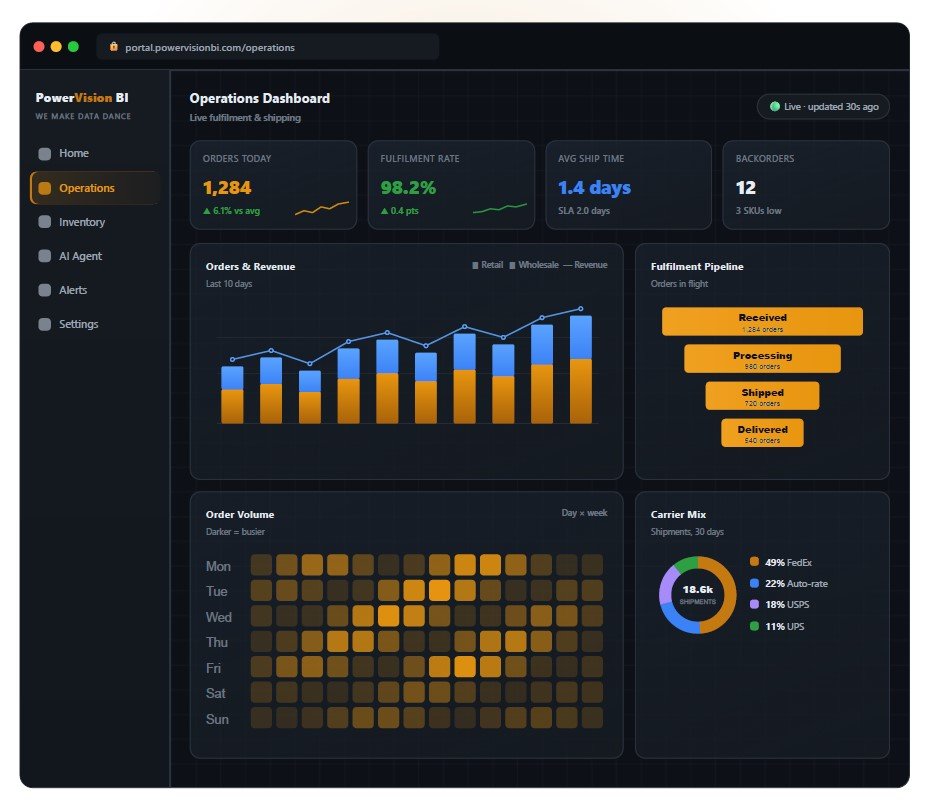
Task: Select the Delivered pipeline stage
Action: pyautogui.click(x=762, y=433)
